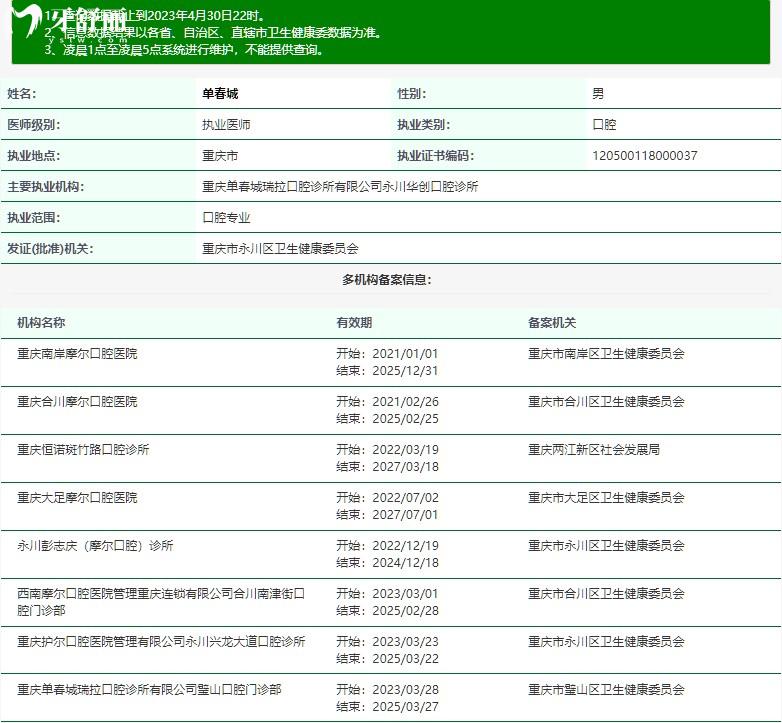Screen dimensions: 782x723
Task: Click end date 2027/03/18
Action: pyautogui.click(x=405, y=466)
